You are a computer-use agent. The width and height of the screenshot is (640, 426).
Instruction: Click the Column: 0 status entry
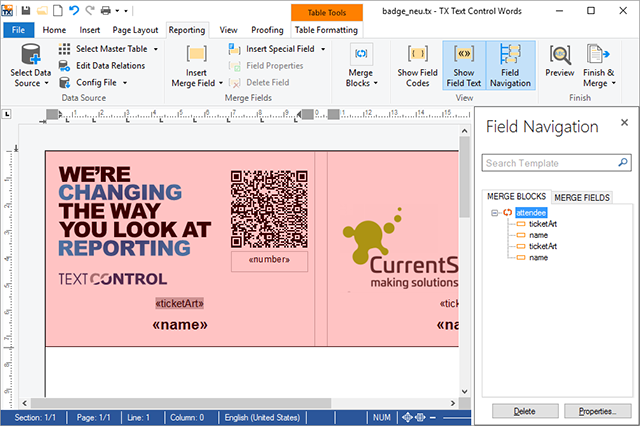187,417
